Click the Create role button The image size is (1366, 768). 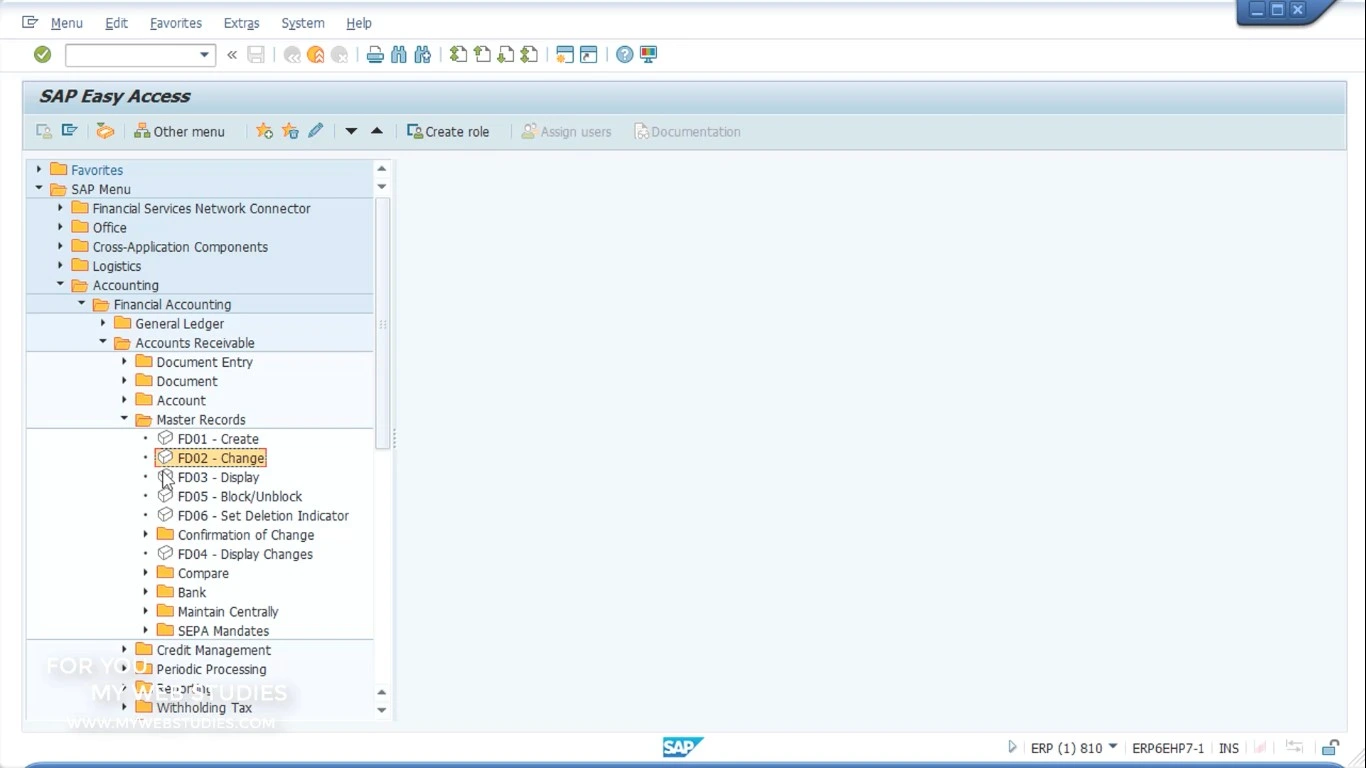[x=448, y=131]
